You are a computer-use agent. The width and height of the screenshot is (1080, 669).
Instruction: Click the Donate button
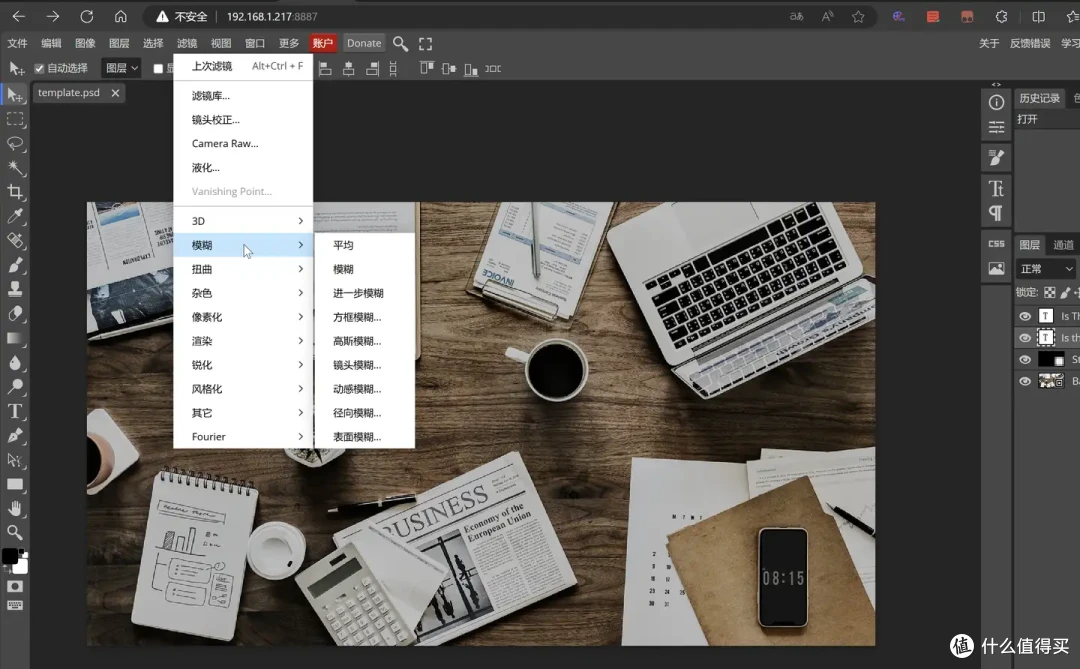(x=364, y=43)
